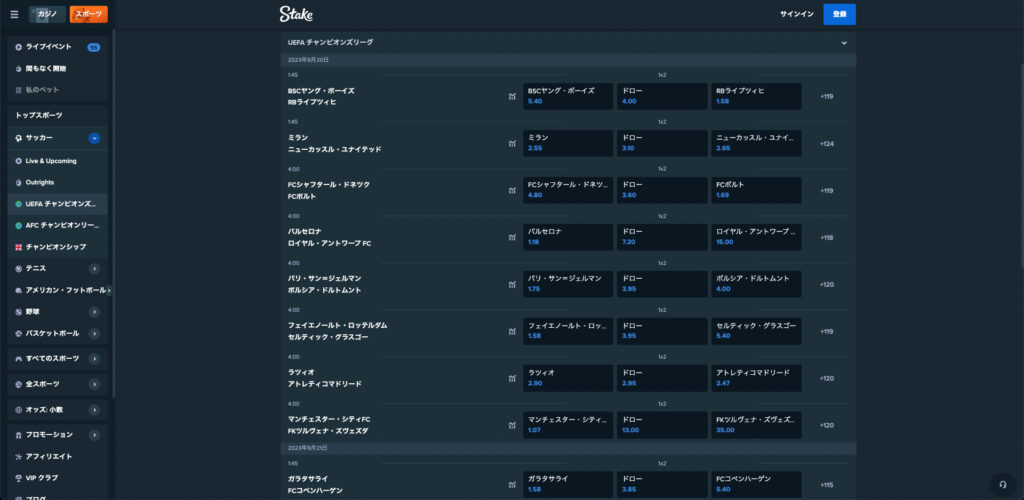
Task: Open 間もなく開始 in the sidebar
Action: [57, 69]
